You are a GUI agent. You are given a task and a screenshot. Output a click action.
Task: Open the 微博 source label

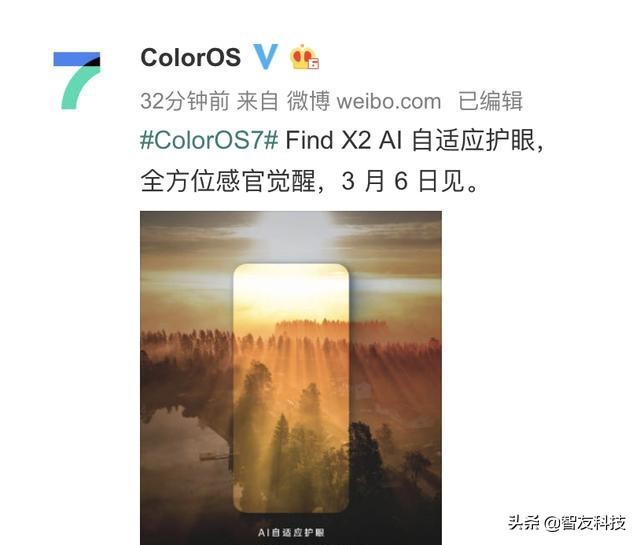[x=308, y=101]
